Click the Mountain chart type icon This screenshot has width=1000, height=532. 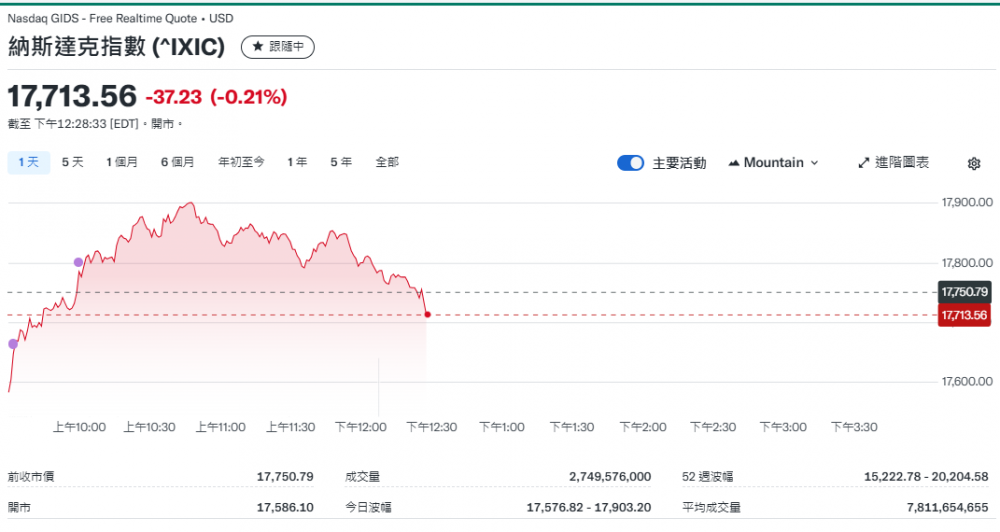[734, 163]
